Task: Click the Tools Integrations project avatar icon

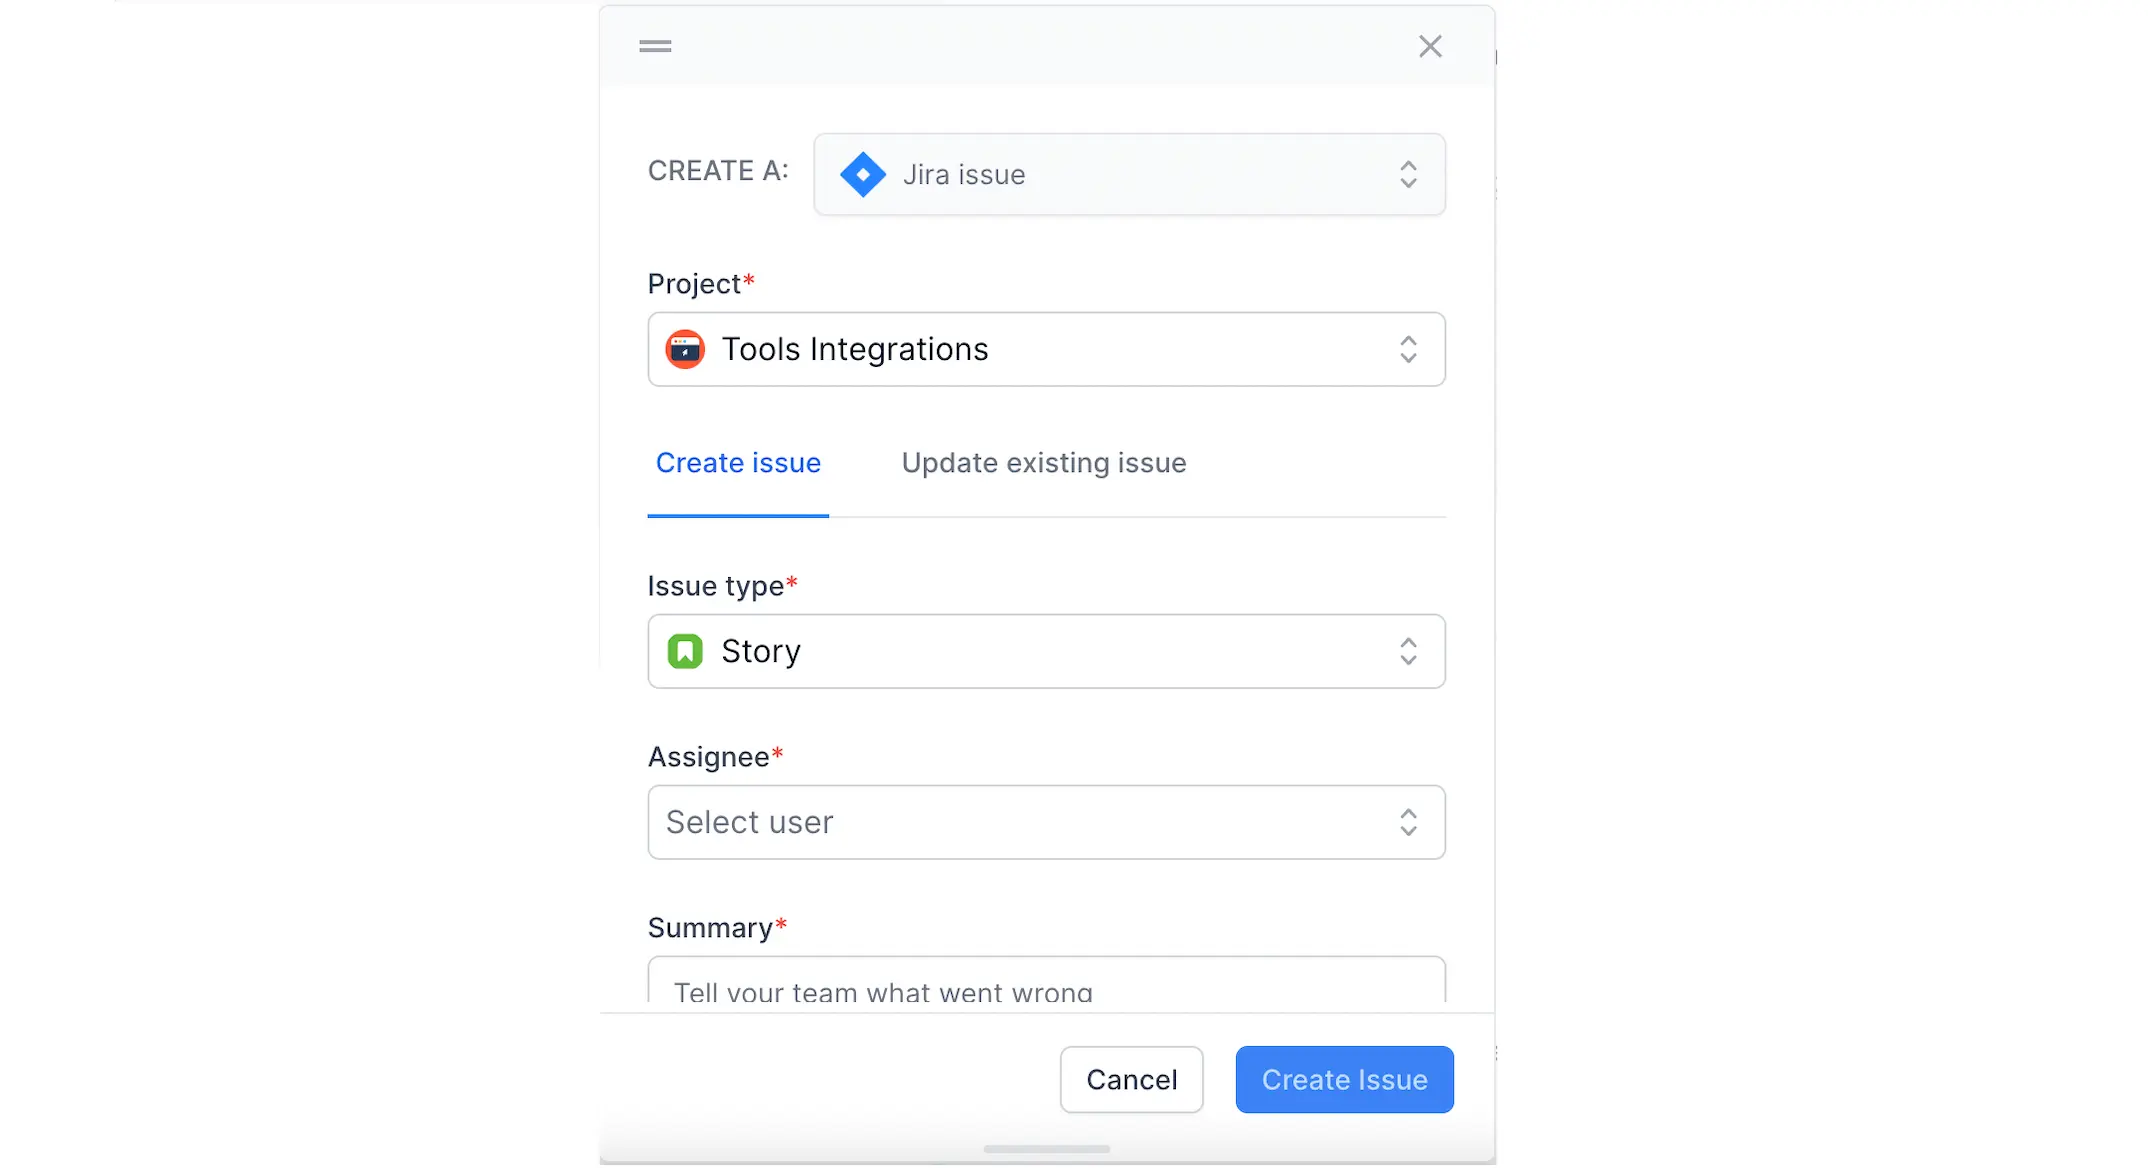Action: click(x=685, y=350)
